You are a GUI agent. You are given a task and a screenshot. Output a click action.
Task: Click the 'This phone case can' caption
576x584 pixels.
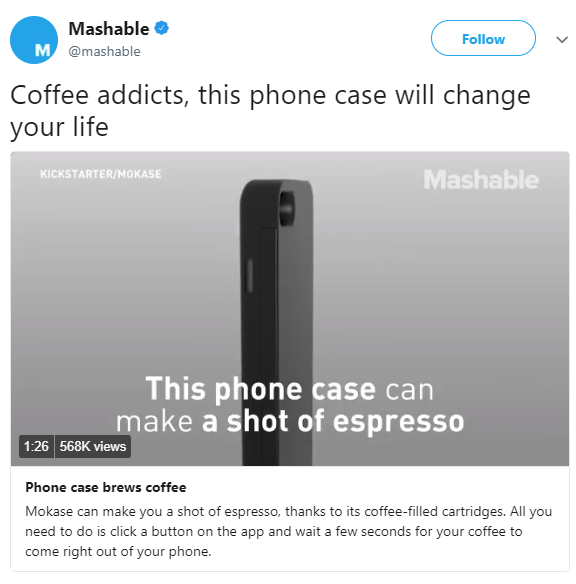[289, 389]
